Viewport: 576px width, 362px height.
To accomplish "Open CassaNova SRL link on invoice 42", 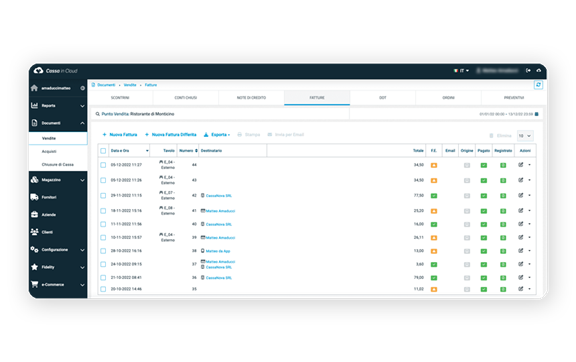I will coord(219,196).
